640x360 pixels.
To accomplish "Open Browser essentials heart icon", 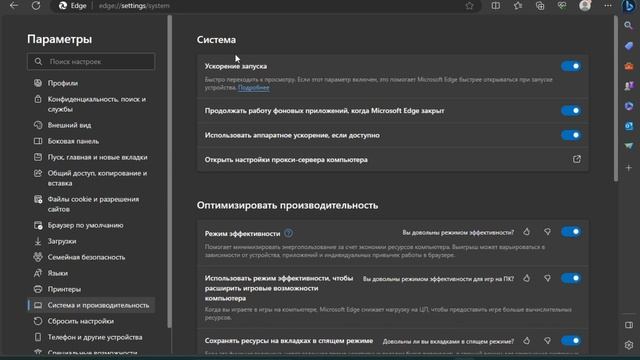I will click(x=562, y=6).
